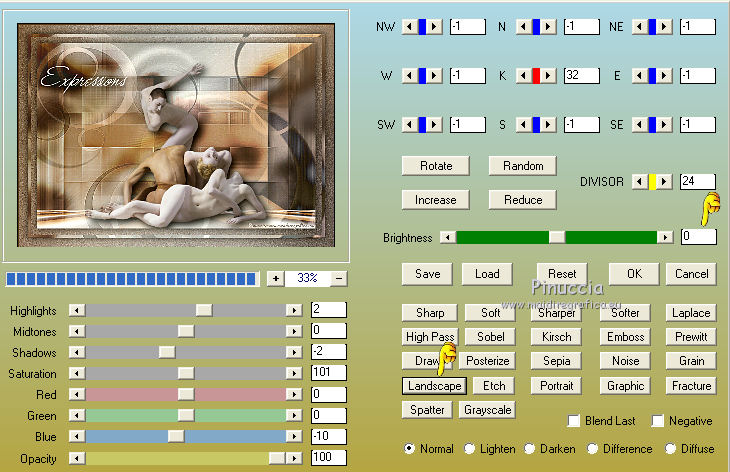This screenshot has width=730, height=472.
Task: Apply the Landscape preset
Action: pyautogui.click(x=434, y=386)
